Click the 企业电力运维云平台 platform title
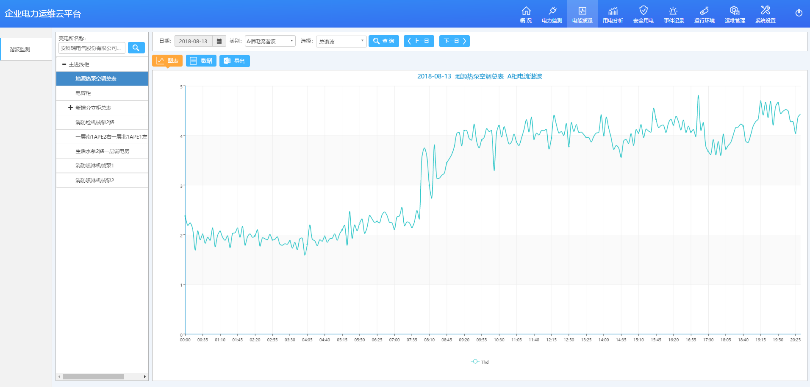This screenshot has width=811, height=387. (43, 14)
